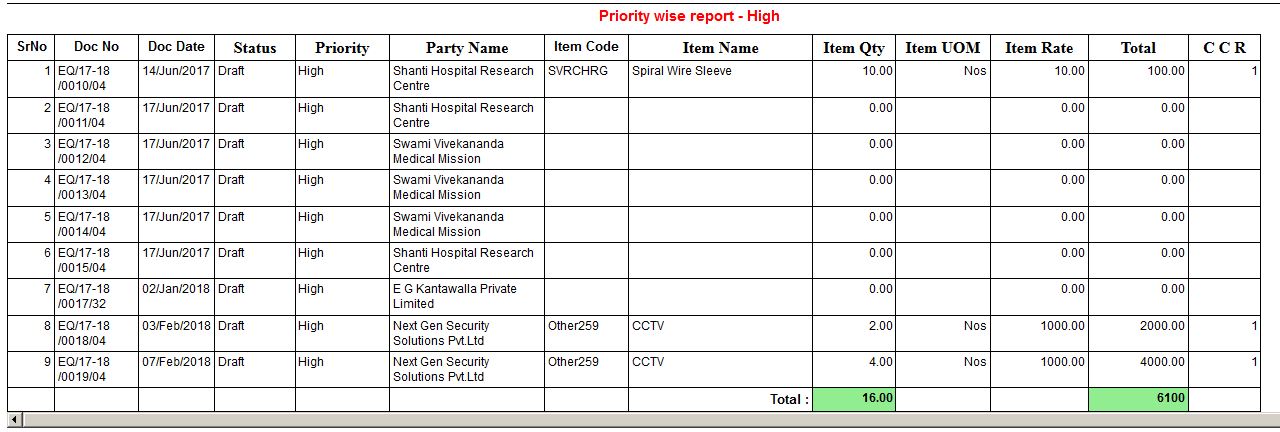
Task: Click the C C R column header
Action: (x=1224, y=48)
